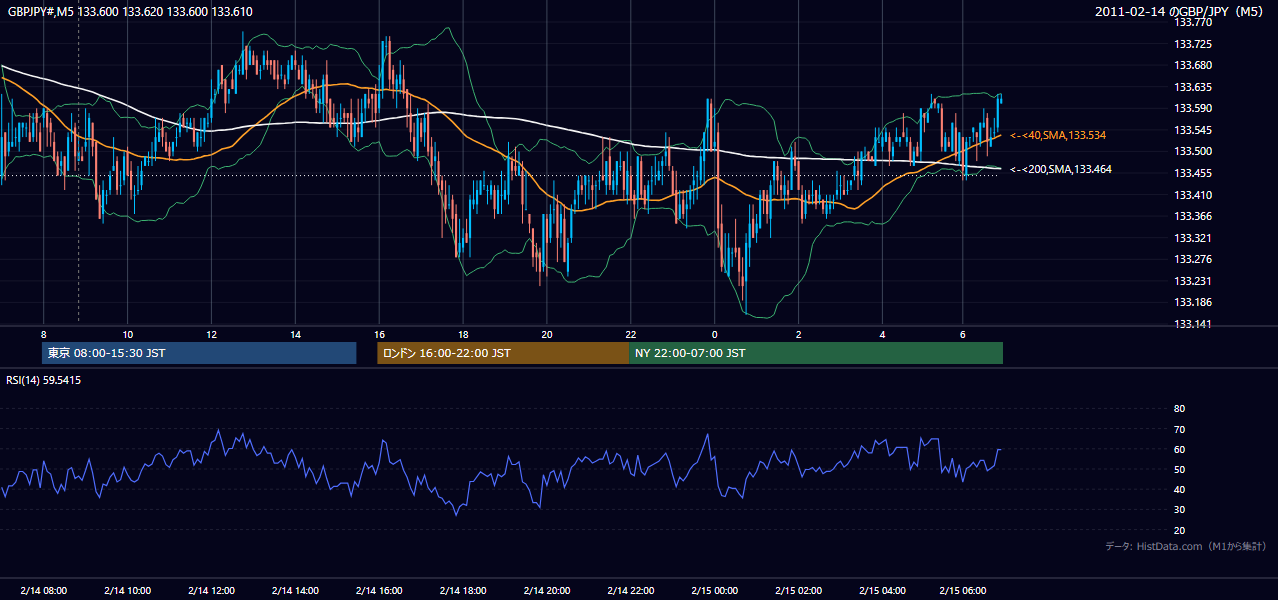Click the 2/14 18:00 time label
The image size is (1278, 600).
coord(462,591)
